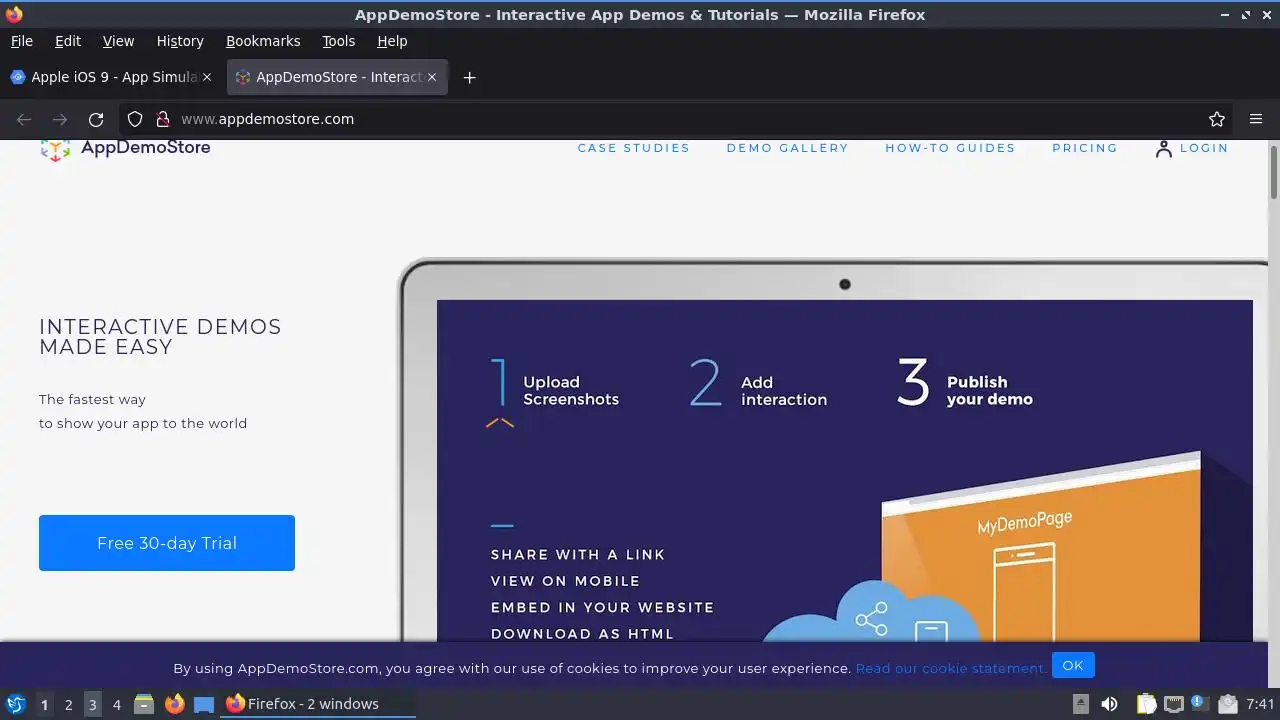Click the AppDemoStore brand name
The width and height of the screenshot is (1280, 720).
click(146, 148)
